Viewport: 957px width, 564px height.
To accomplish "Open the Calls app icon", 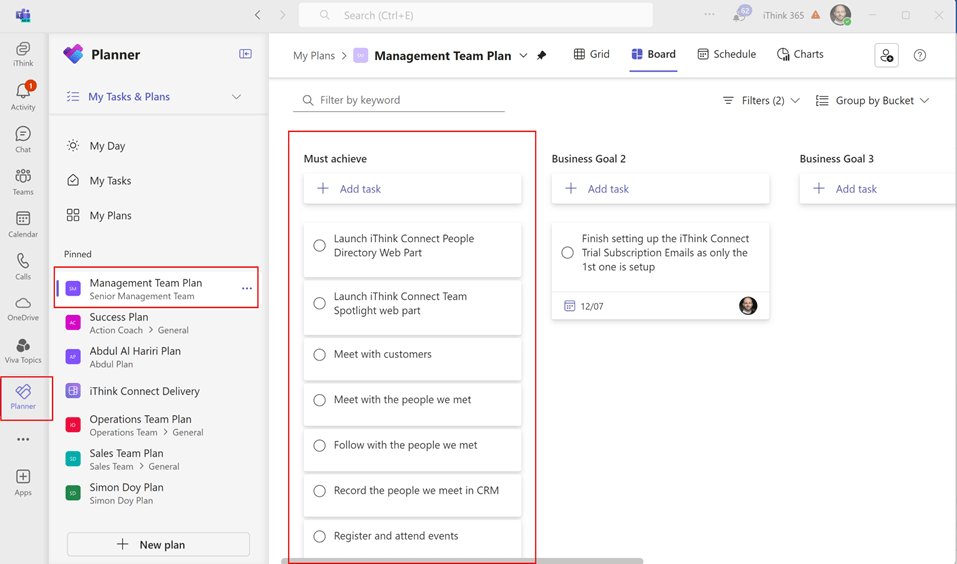I will (x=23, y=266).
